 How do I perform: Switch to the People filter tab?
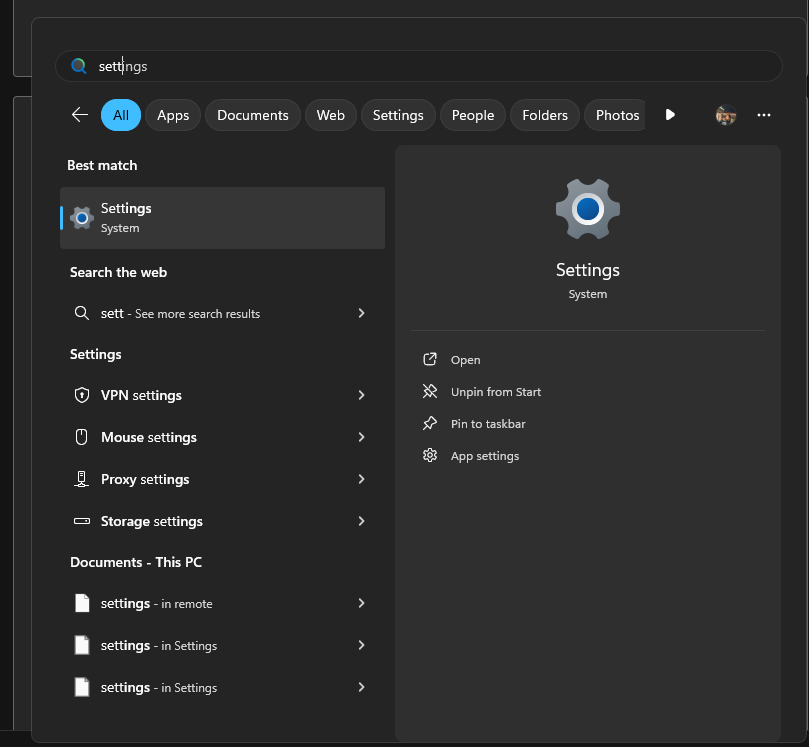tap(473, 115)
